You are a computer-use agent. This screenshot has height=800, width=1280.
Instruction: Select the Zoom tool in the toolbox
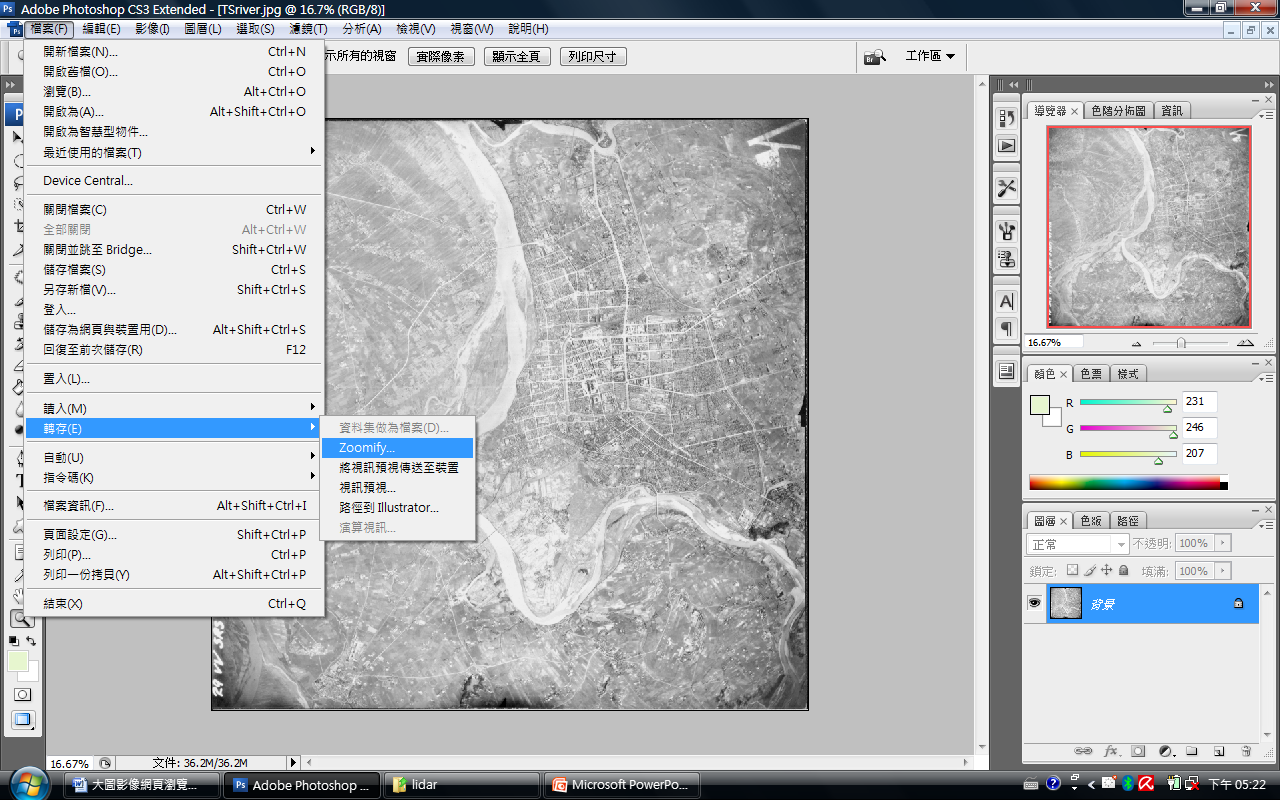point(21,619)
